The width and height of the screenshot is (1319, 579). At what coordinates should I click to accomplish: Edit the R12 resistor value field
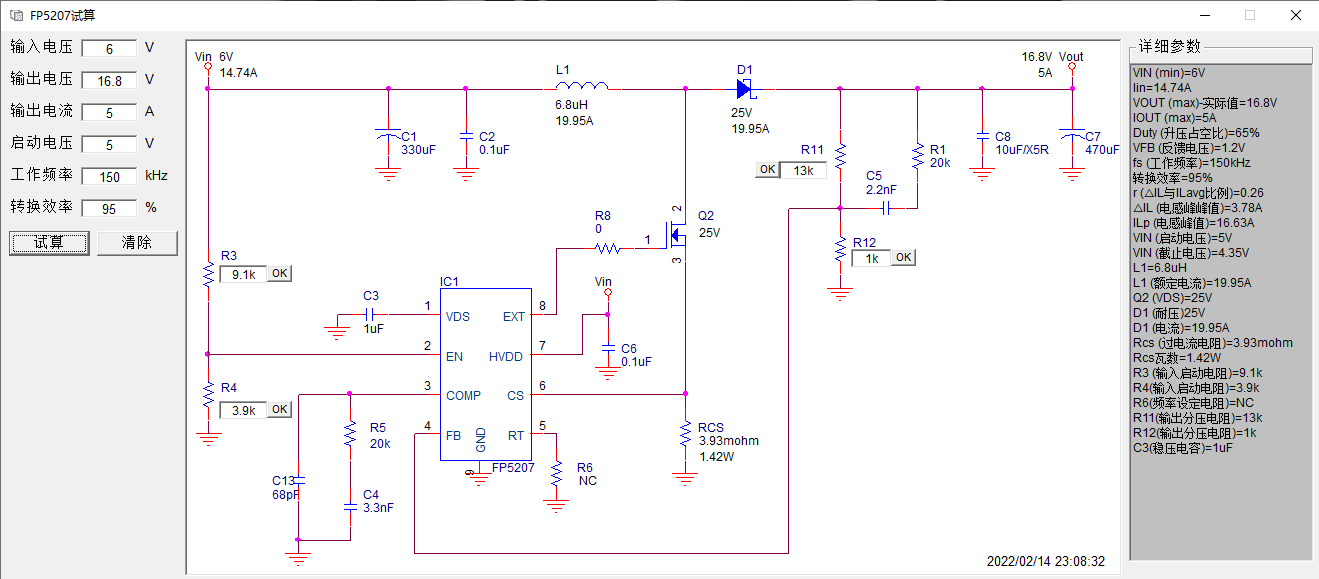tap(871, 258)
